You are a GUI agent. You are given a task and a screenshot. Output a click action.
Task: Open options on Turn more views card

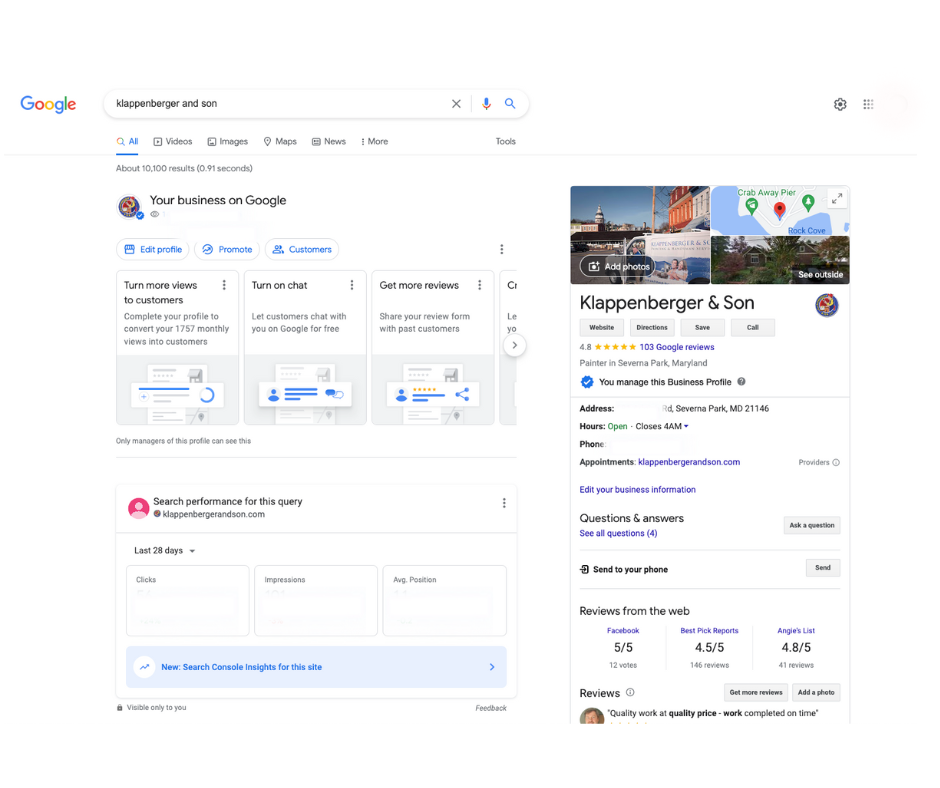click(224, 285)
